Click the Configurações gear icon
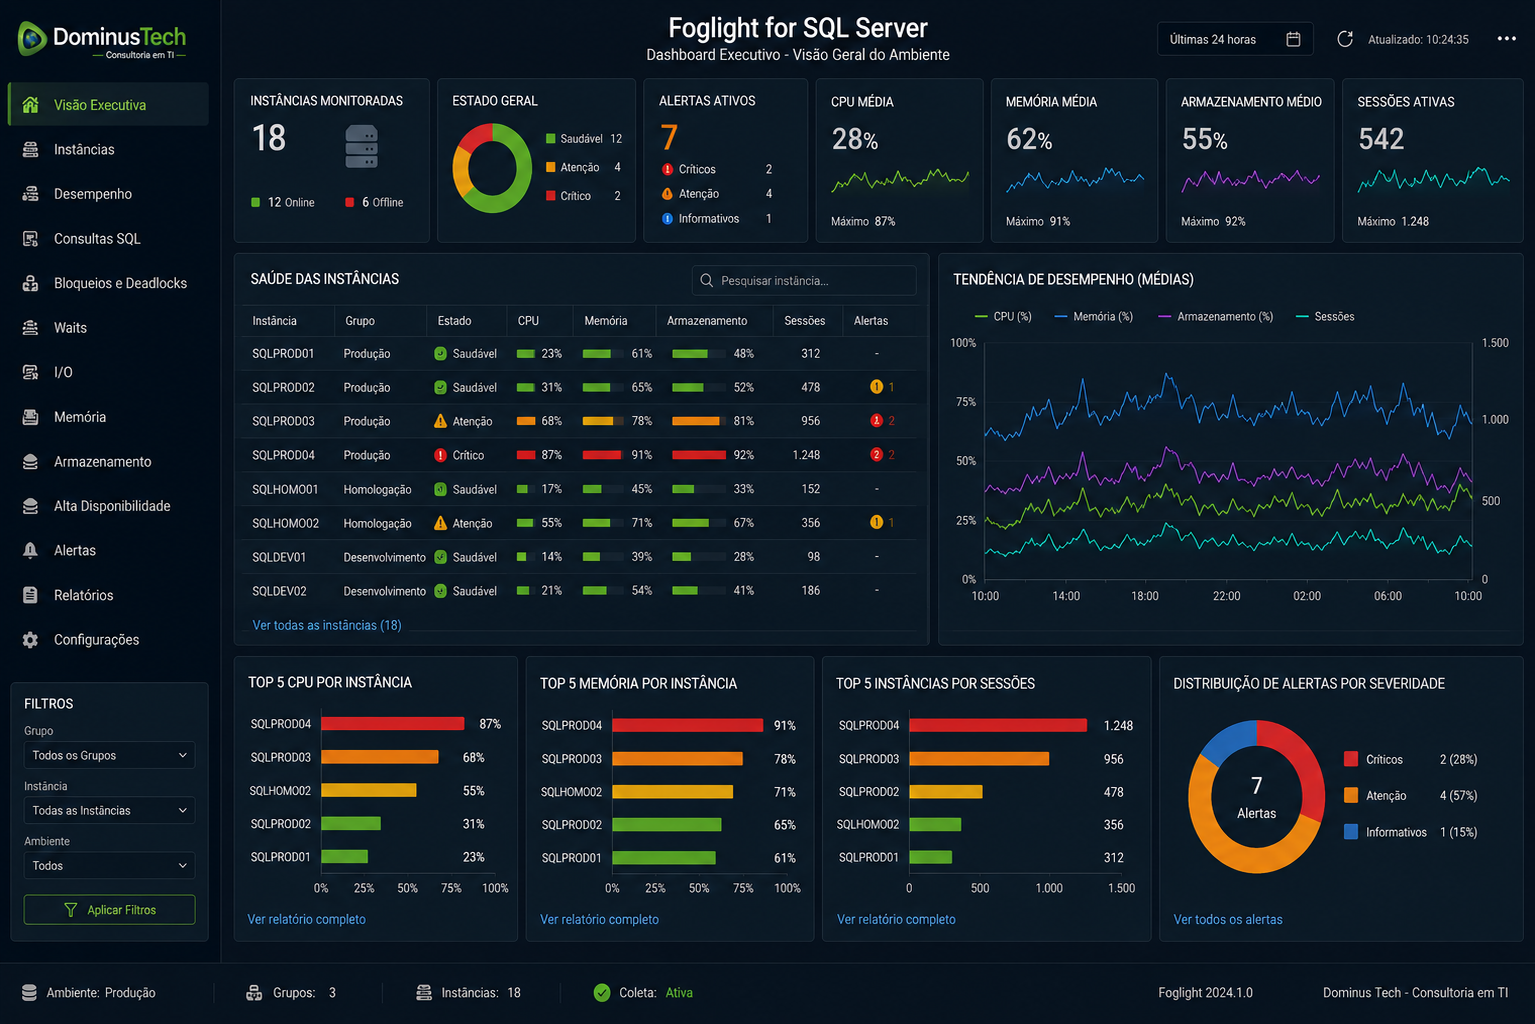This screenshot has width=1535, height=1024. (31, 640)
